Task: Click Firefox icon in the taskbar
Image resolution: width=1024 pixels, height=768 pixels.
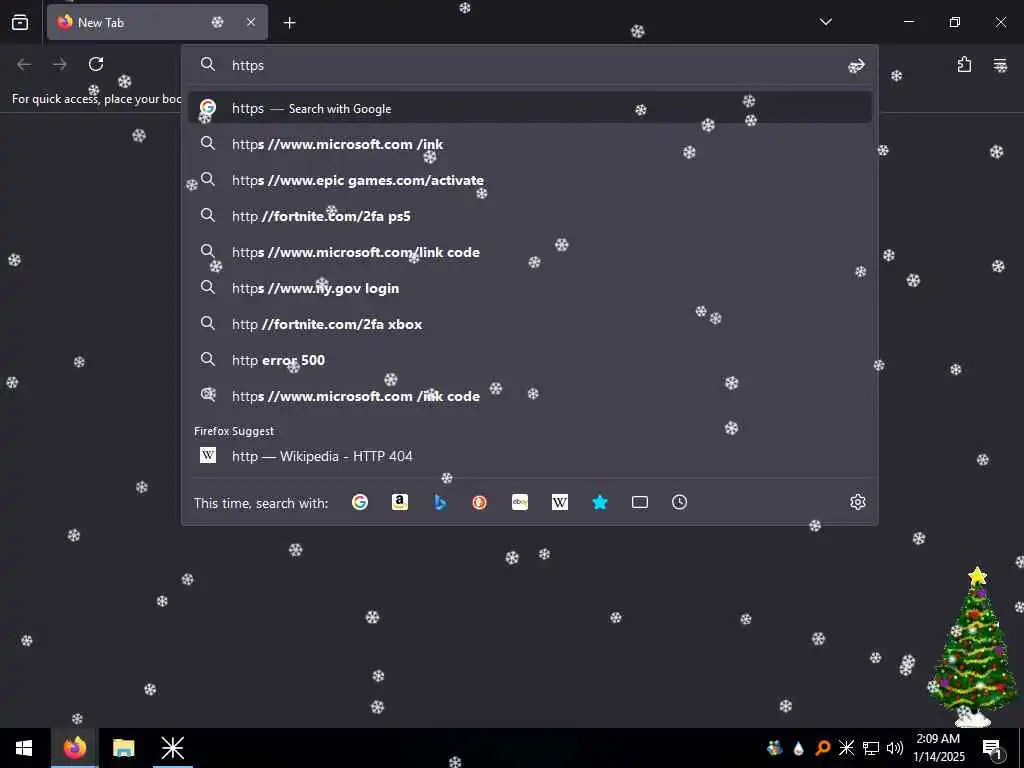Action: click(74, 748)
